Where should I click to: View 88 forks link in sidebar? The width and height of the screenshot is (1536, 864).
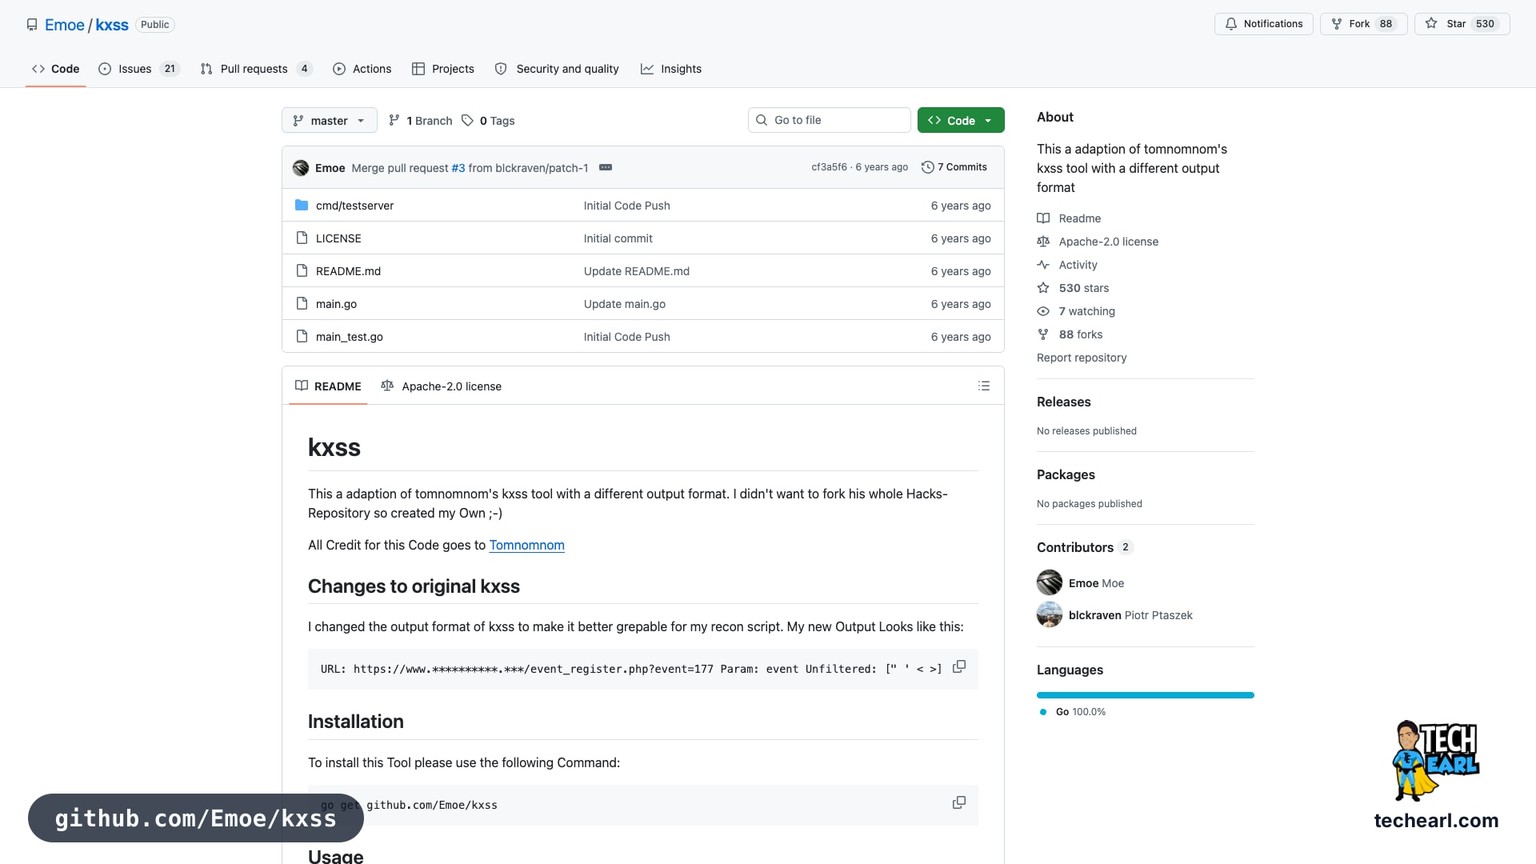[1070, 335]
